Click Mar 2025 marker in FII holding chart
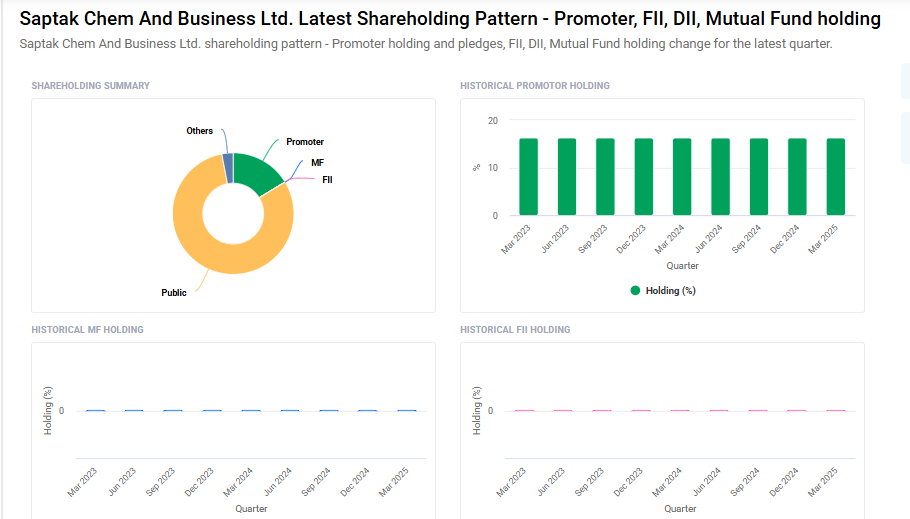This screenshot has height=519, width=910. [x=836, y=411]
